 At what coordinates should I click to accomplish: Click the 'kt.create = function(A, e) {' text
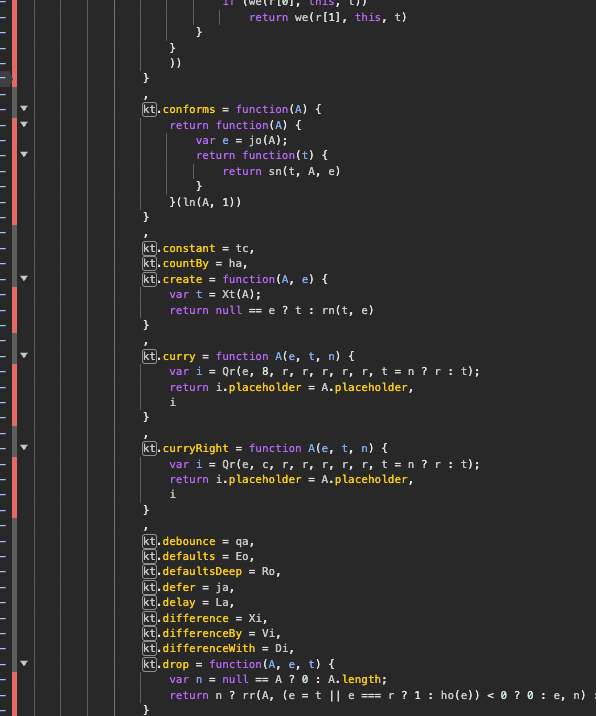[235, 279]
